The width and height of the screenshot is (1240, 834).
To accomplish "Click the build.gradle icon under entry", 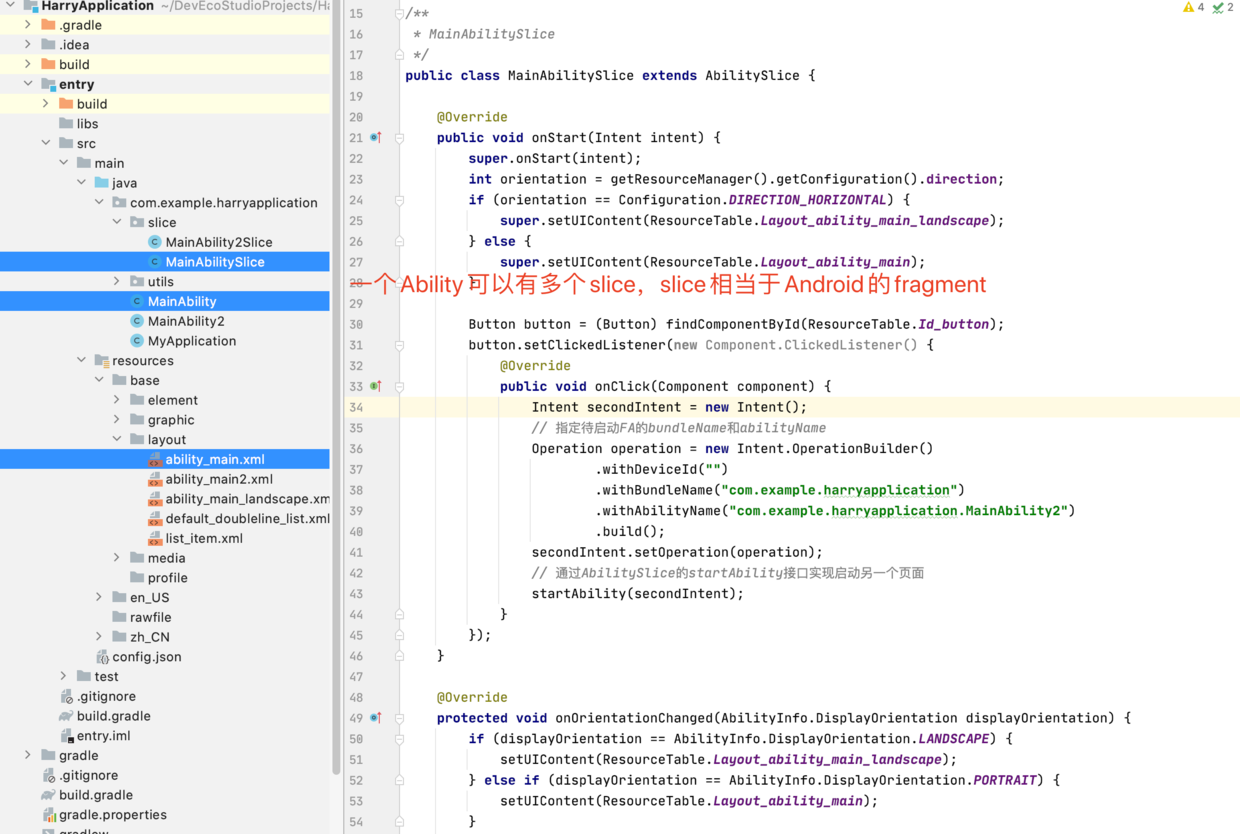I will (66, 716).
